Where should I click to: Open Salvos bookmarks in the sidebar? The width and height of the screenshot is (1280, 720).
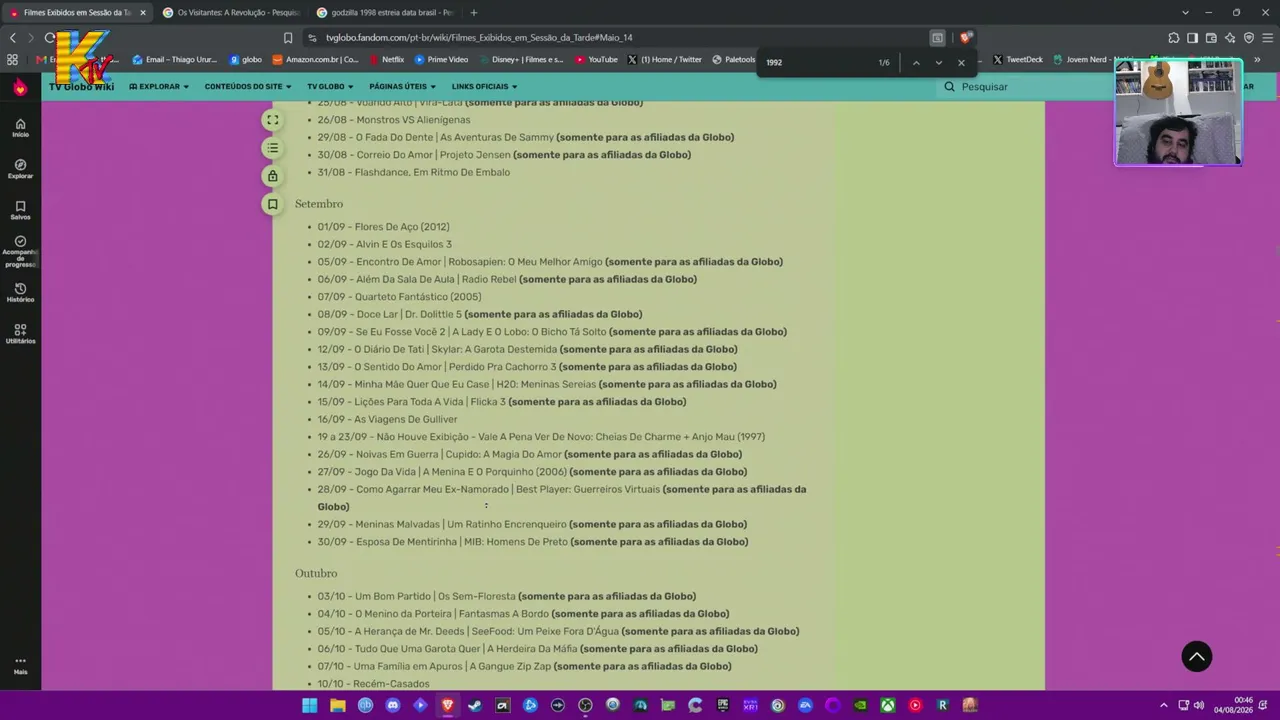pyautogui.click(x=20, y=210)
